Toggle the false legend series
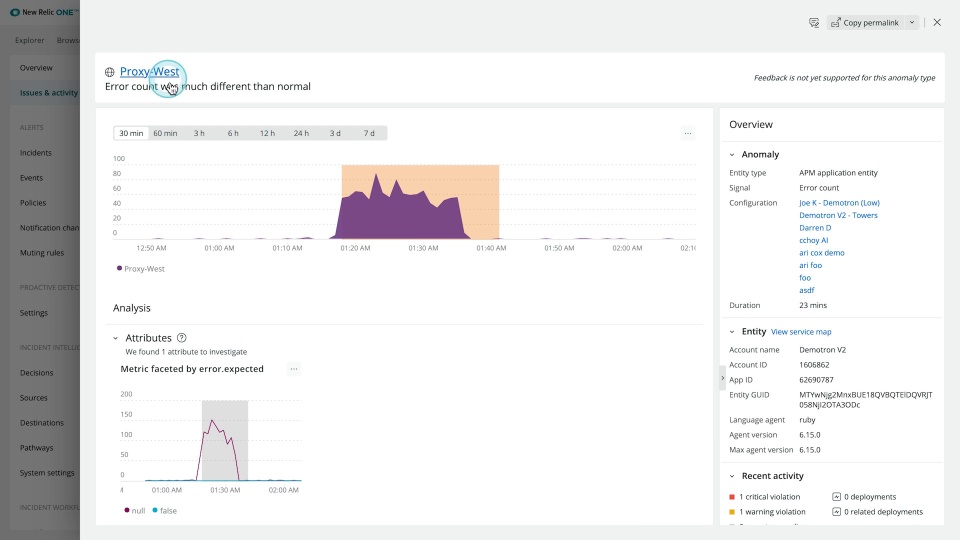This screenshot has height=540, width=960. [165, 510]
